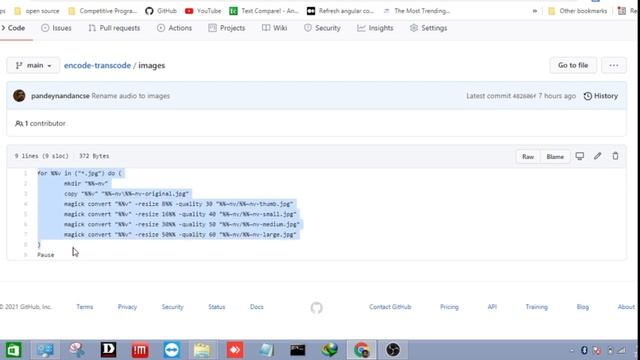Open the Competitive Programming bookmarks folder
This screenshot has width=640, height=360.
102,11
